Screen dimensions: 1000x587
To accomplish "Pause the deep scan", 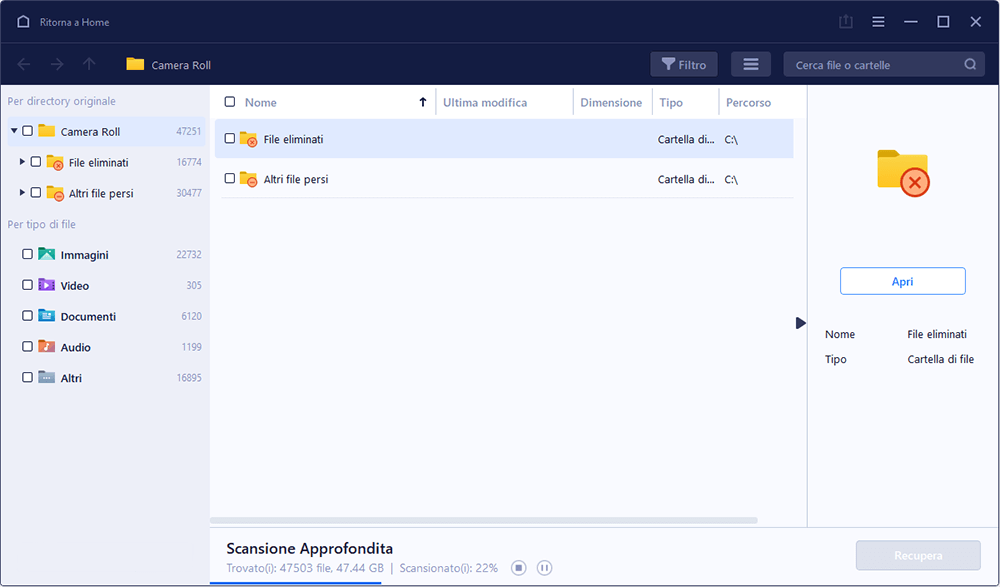I will pos(544,568).
